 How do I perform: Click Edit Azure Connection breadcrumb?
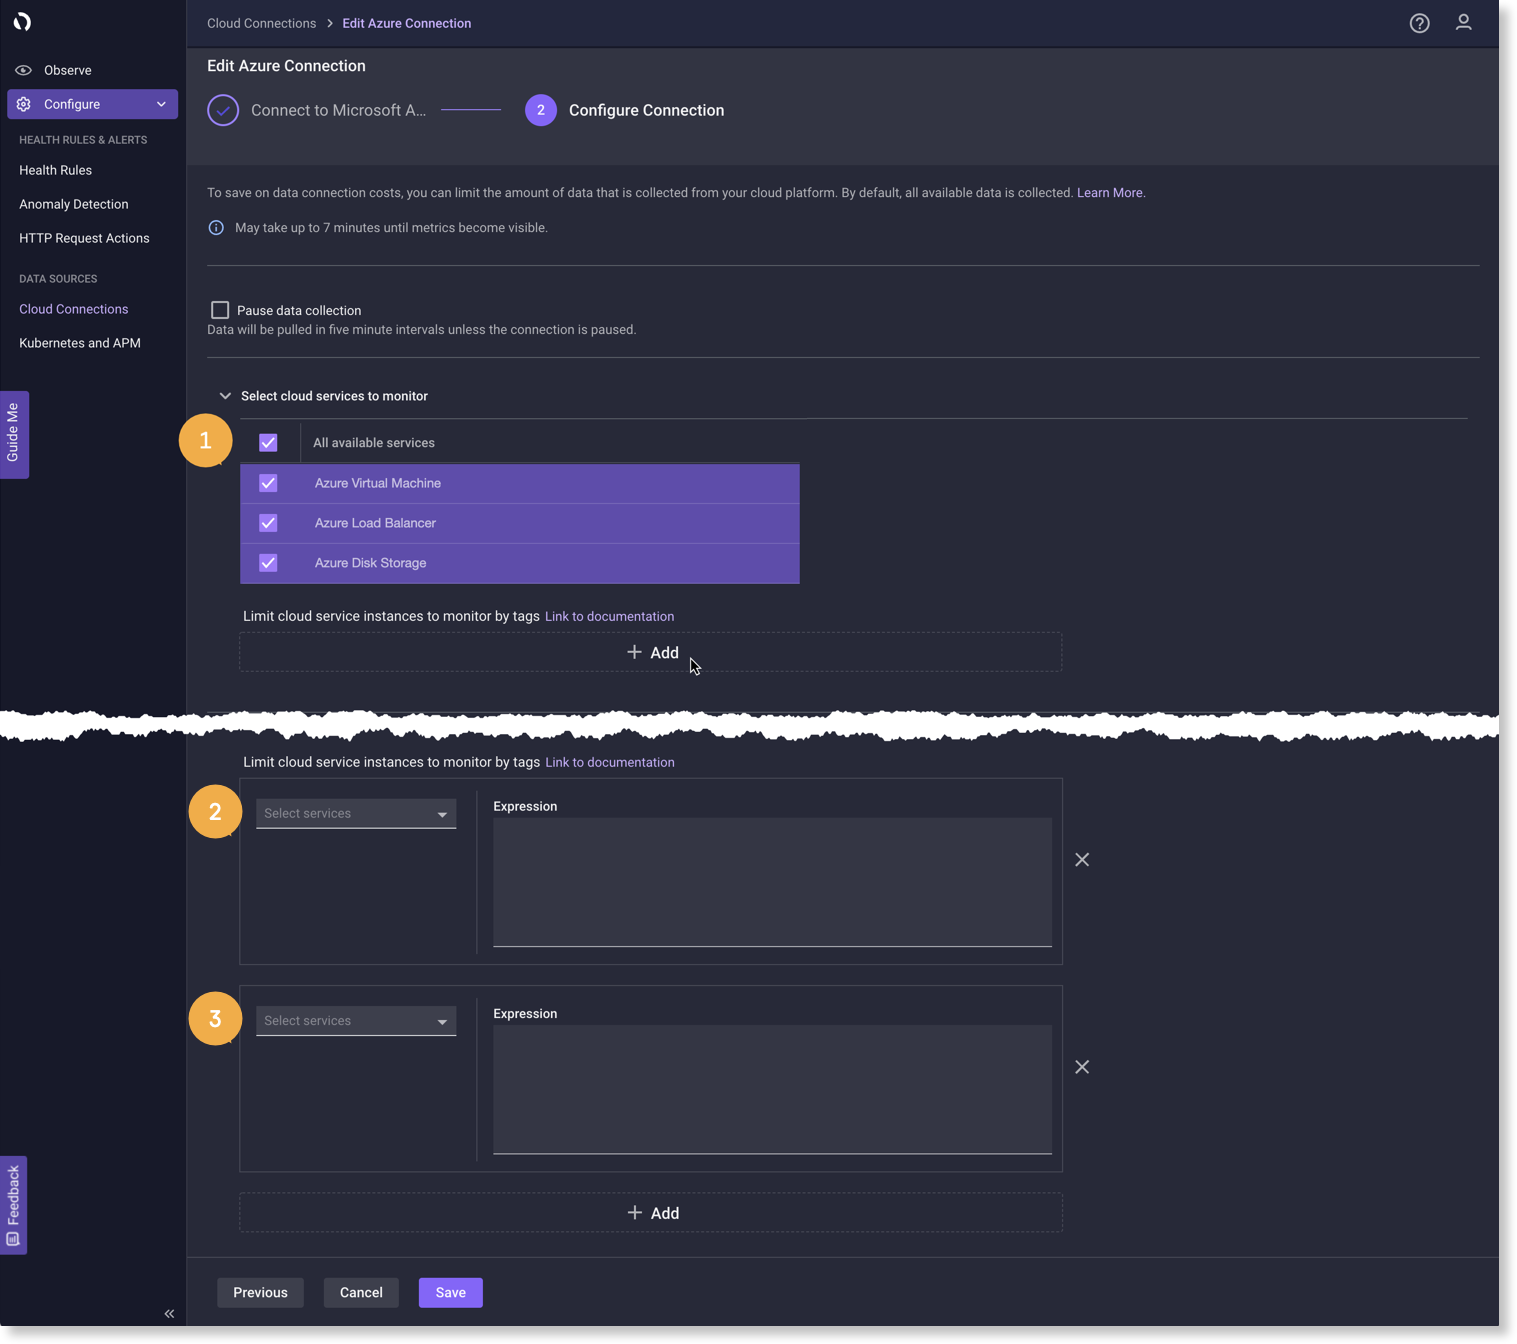pyautogui.click(x=407, y=23)
